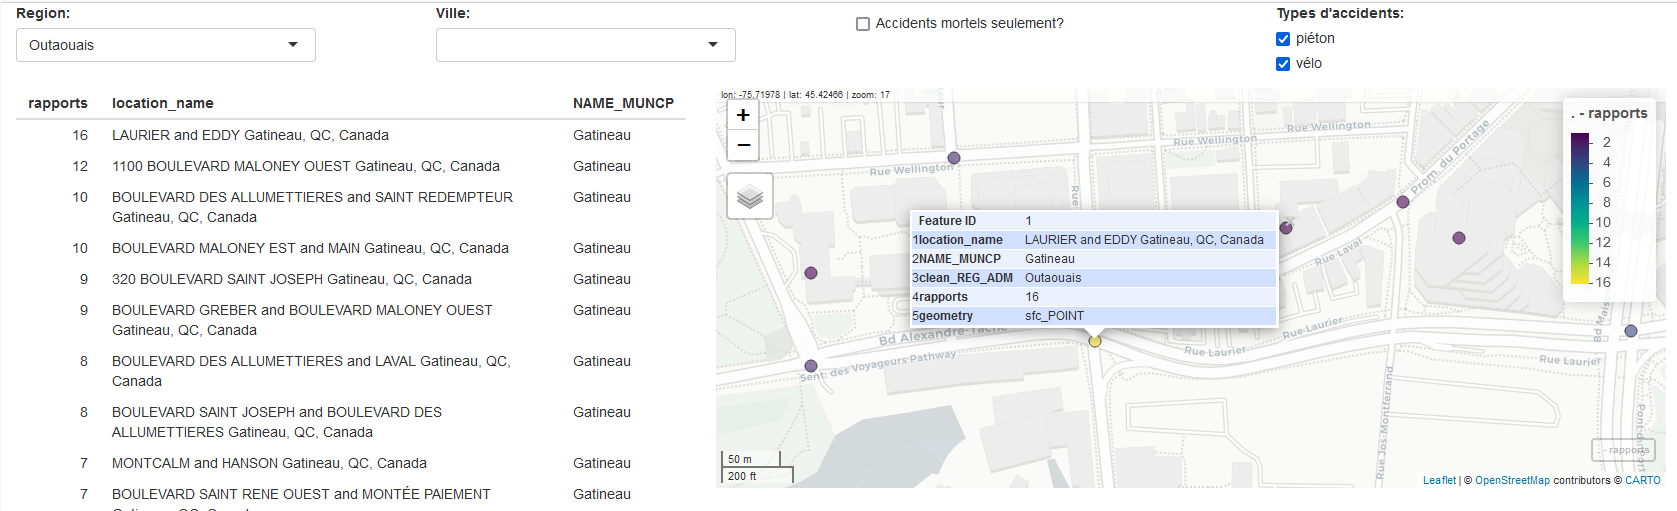Click the yellow Laurier and Eddy accident marker
Image resolution: width=1677 pixels, height=511 pixels.
point(1095,341)
